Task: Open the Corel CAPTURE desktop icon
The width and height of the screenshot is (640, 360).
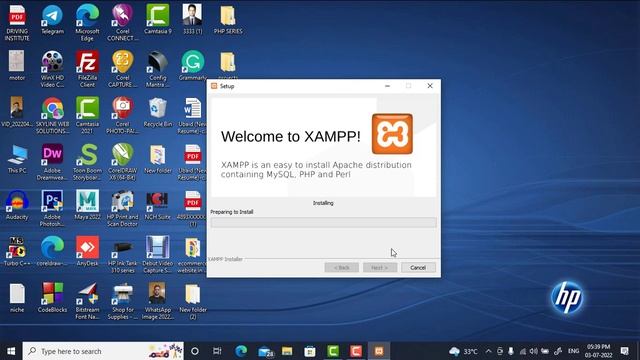Action: click(122, 69)
